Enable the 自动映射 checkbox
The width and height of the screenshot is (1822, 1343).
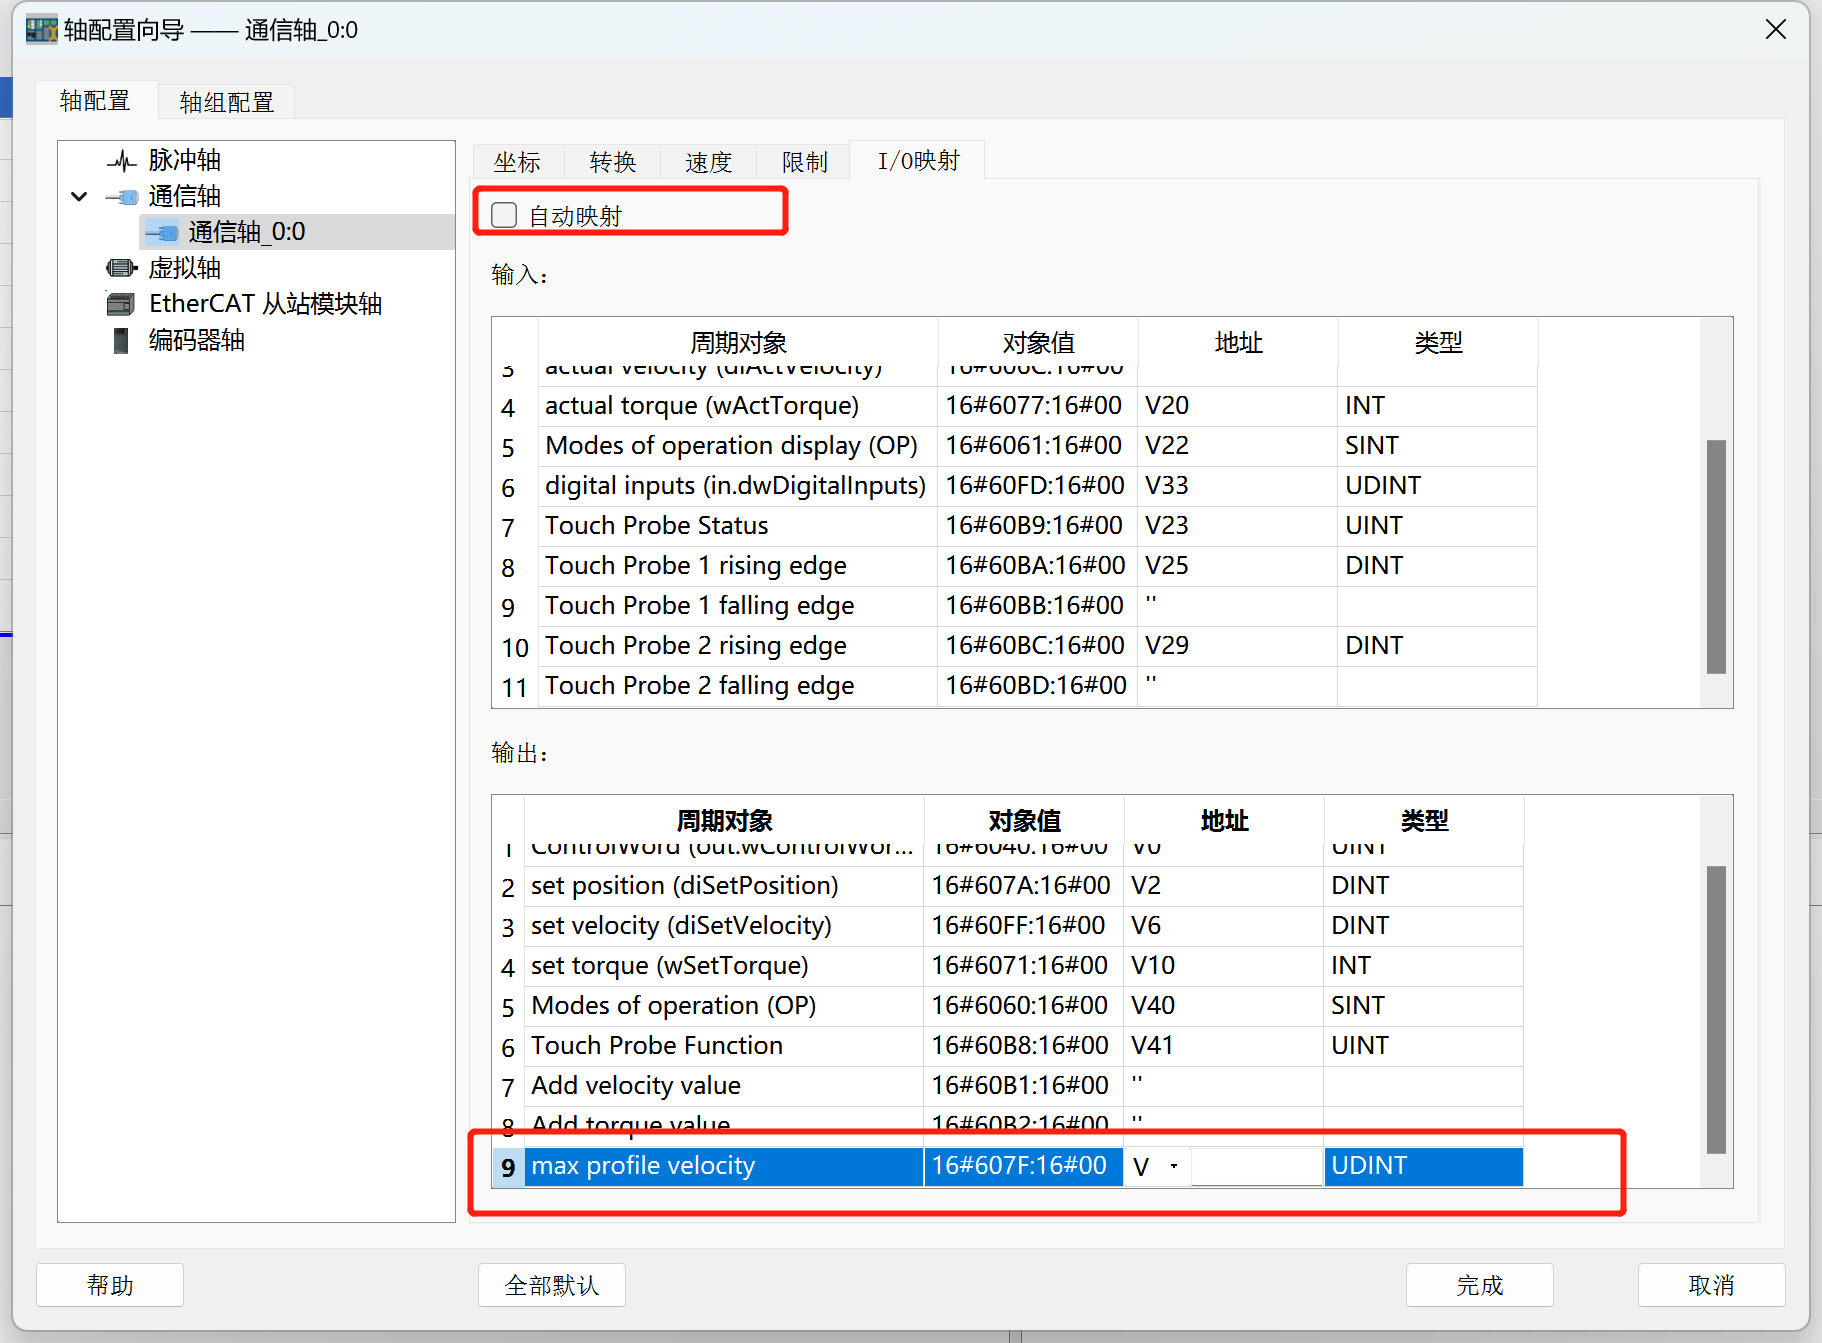pos(504,215)
